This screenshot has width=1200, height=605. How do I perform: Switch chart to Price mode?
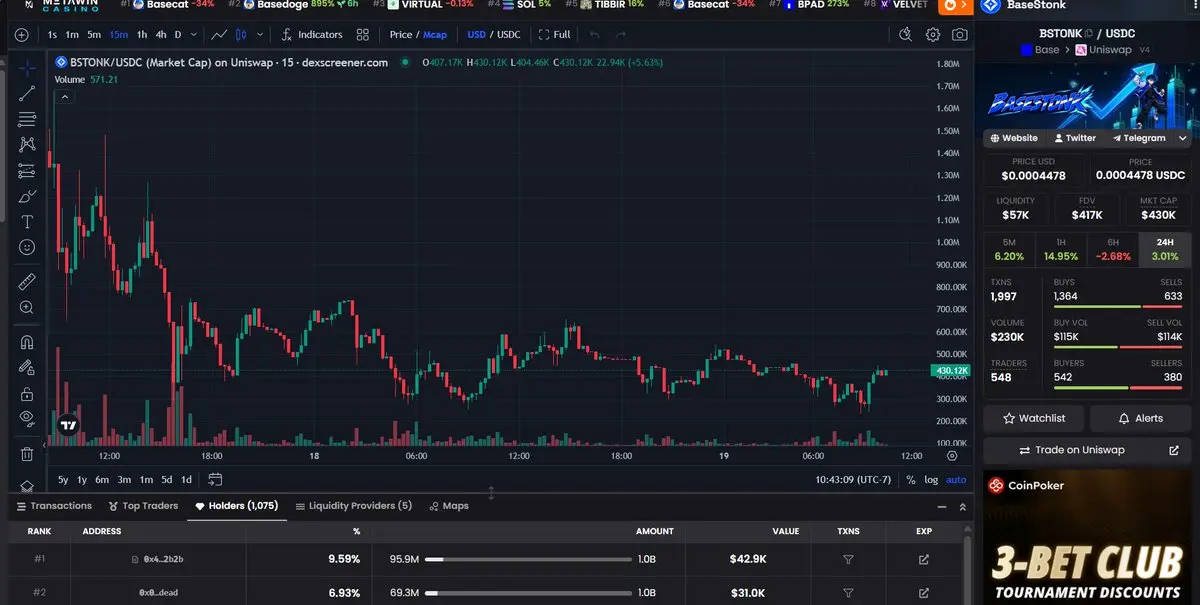401,34
